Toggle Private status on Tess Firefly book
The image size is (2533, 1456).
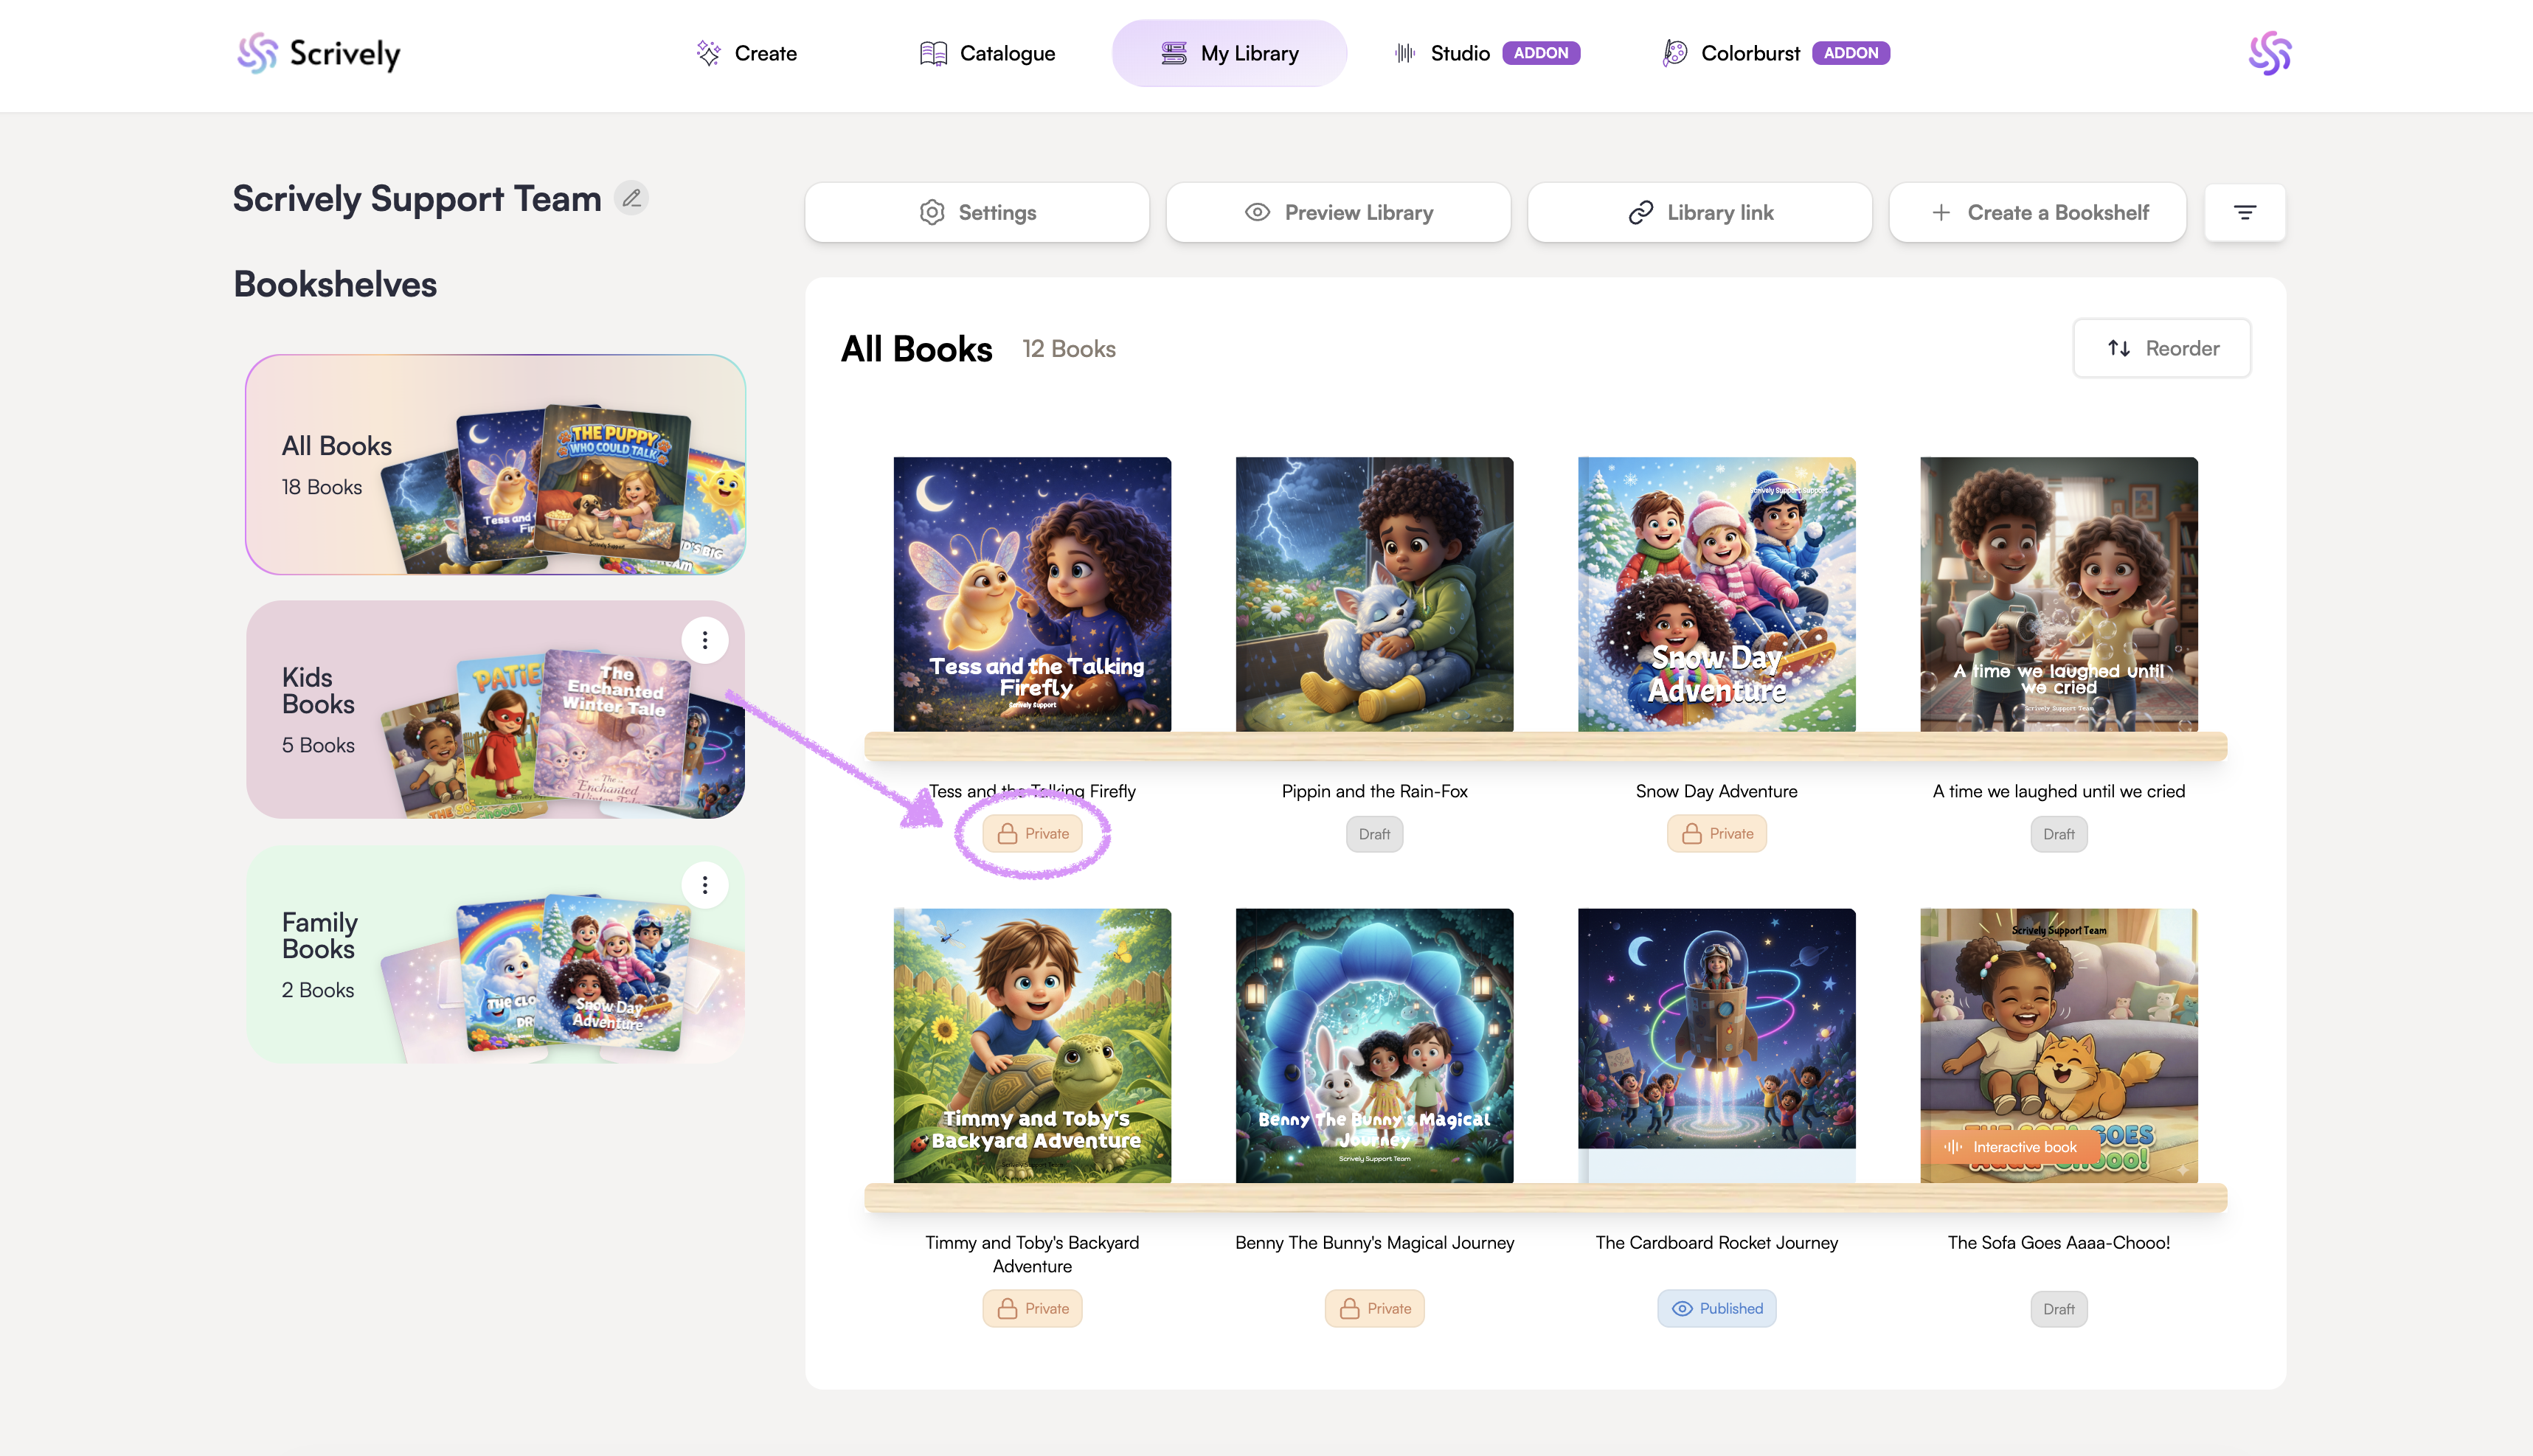(x=1032, y=833)
